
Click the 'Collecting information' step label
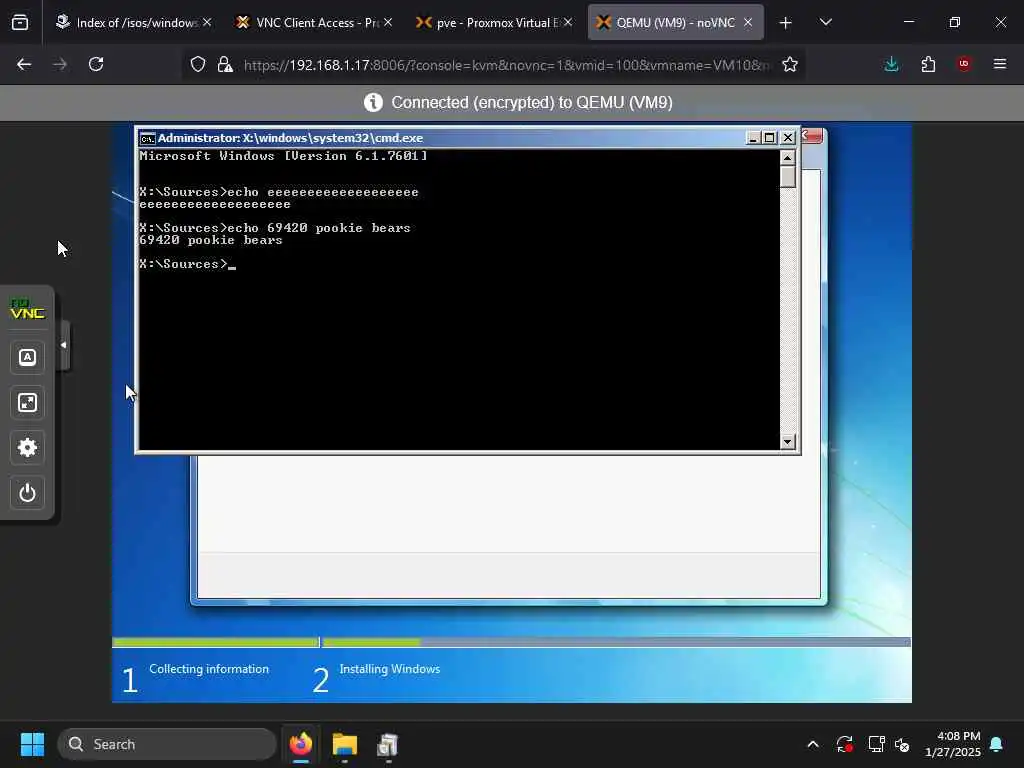[209, 669]
